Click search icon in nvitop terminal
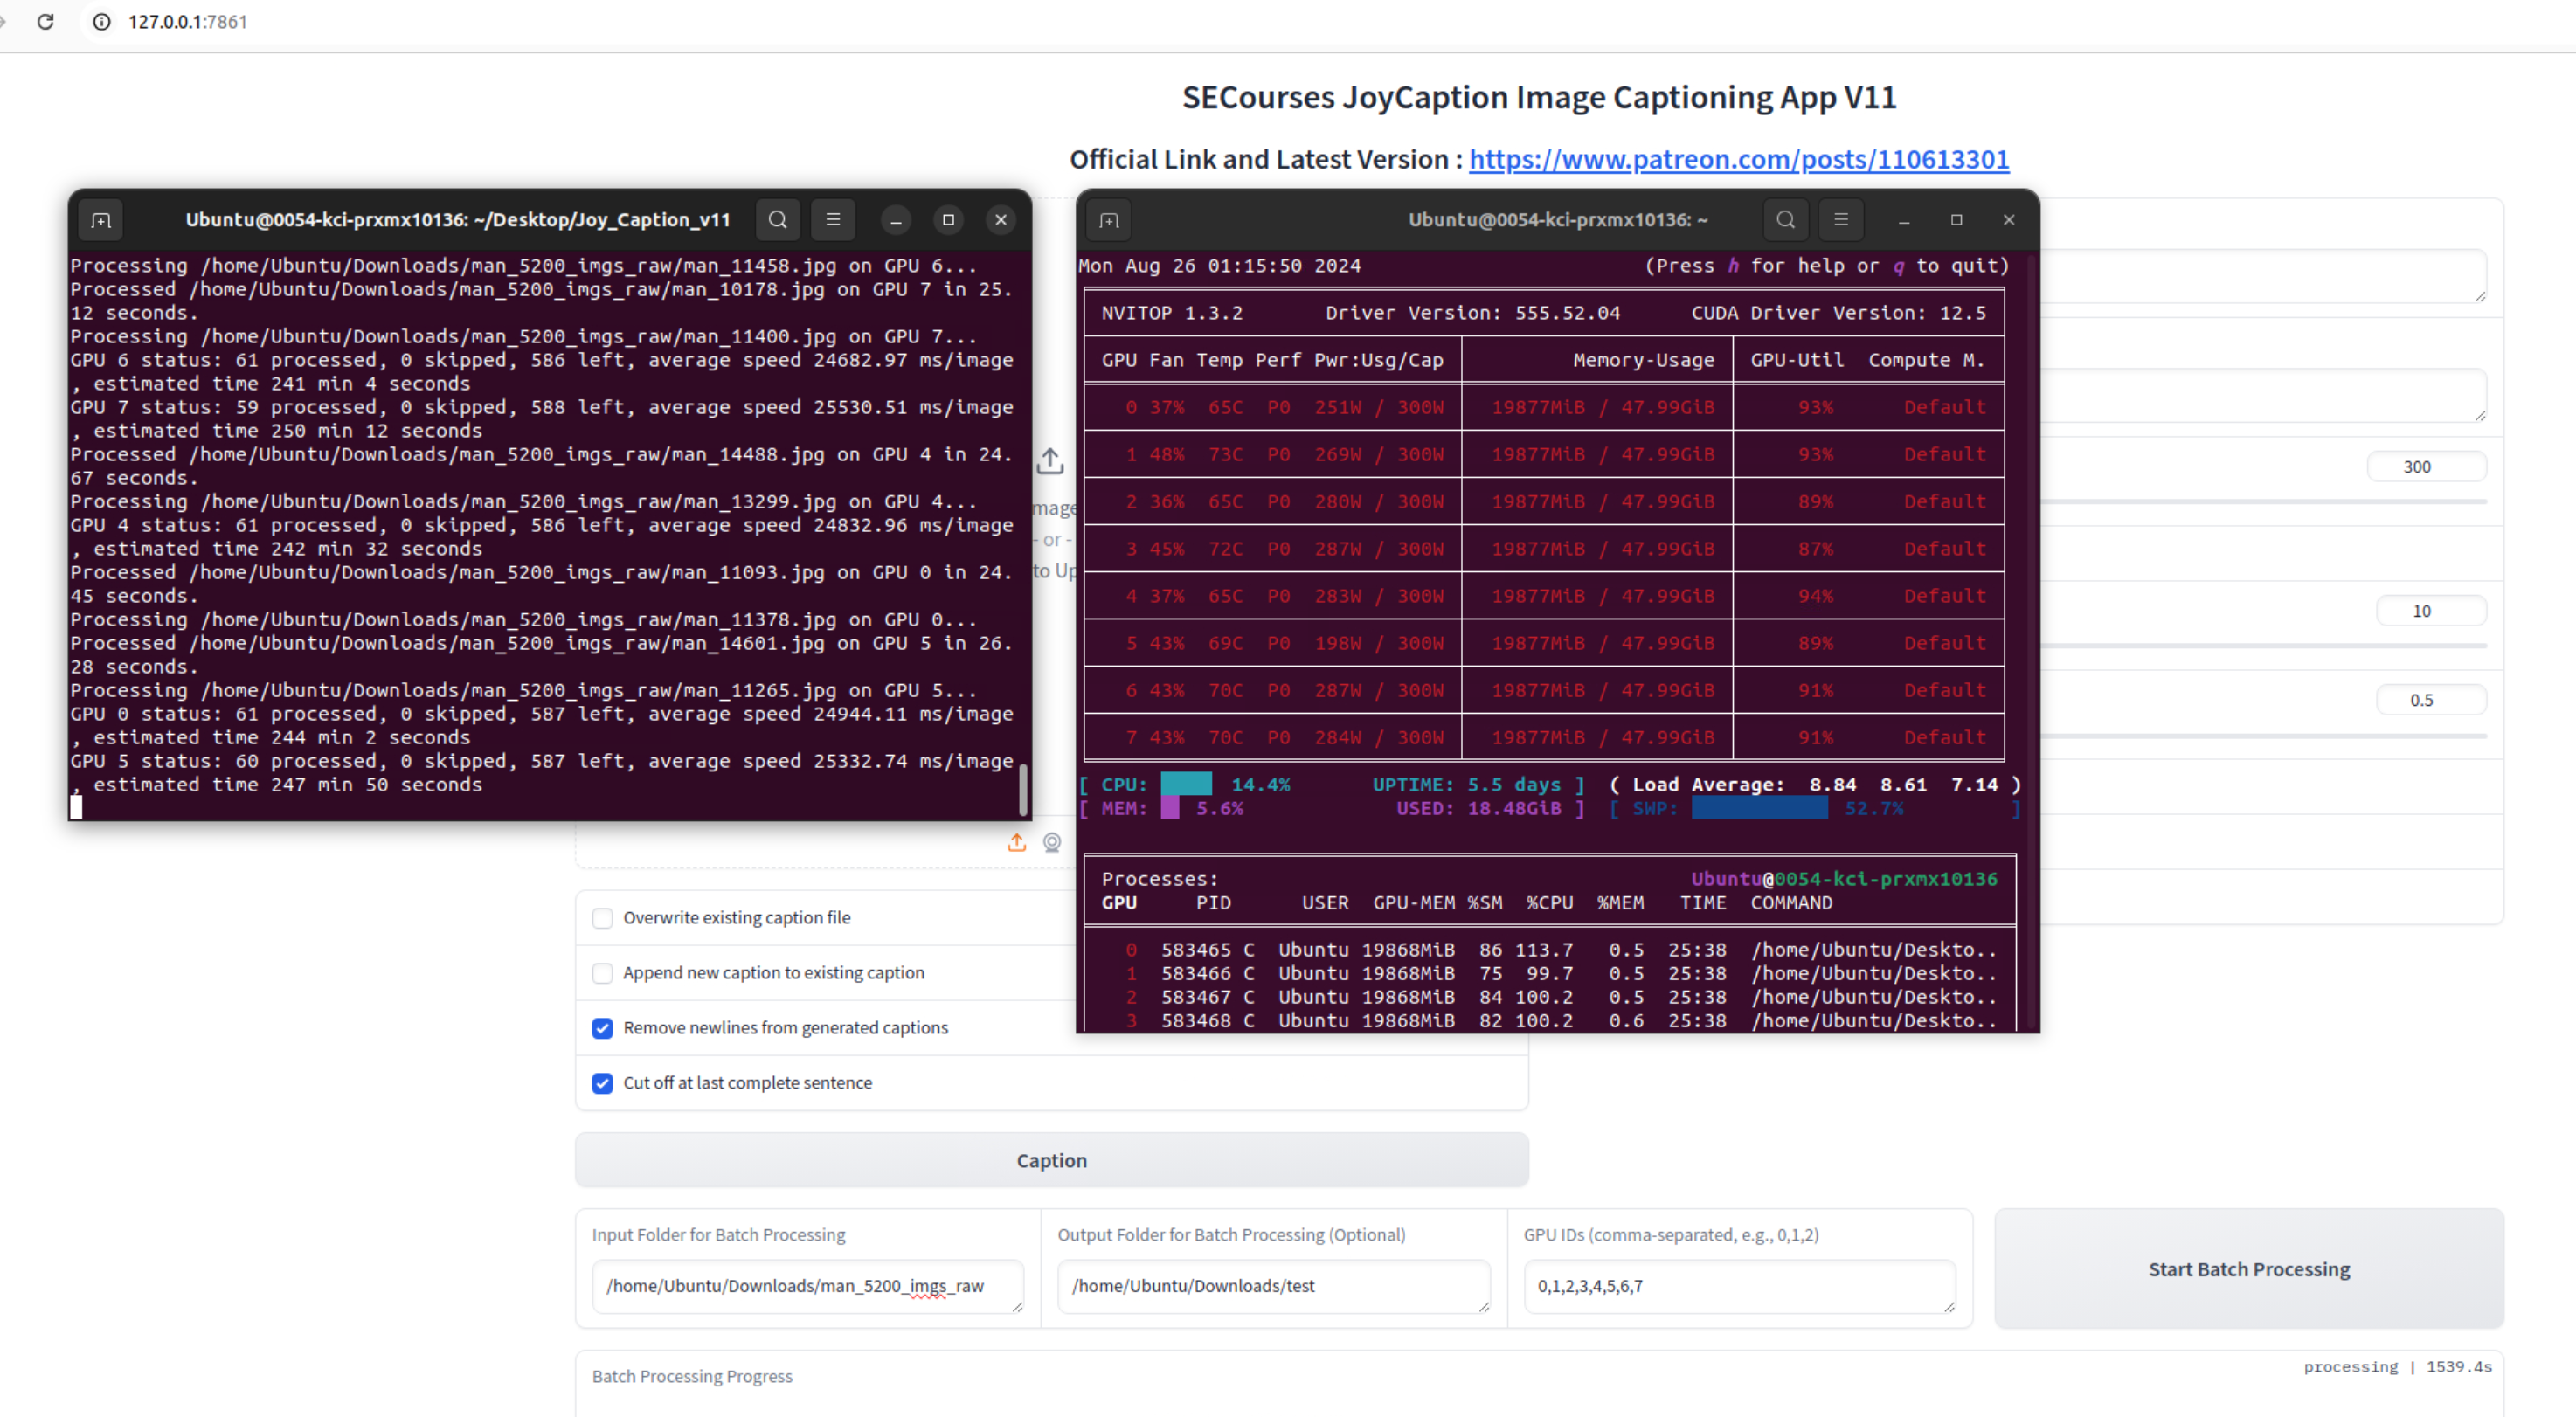 click(1785, 220)
